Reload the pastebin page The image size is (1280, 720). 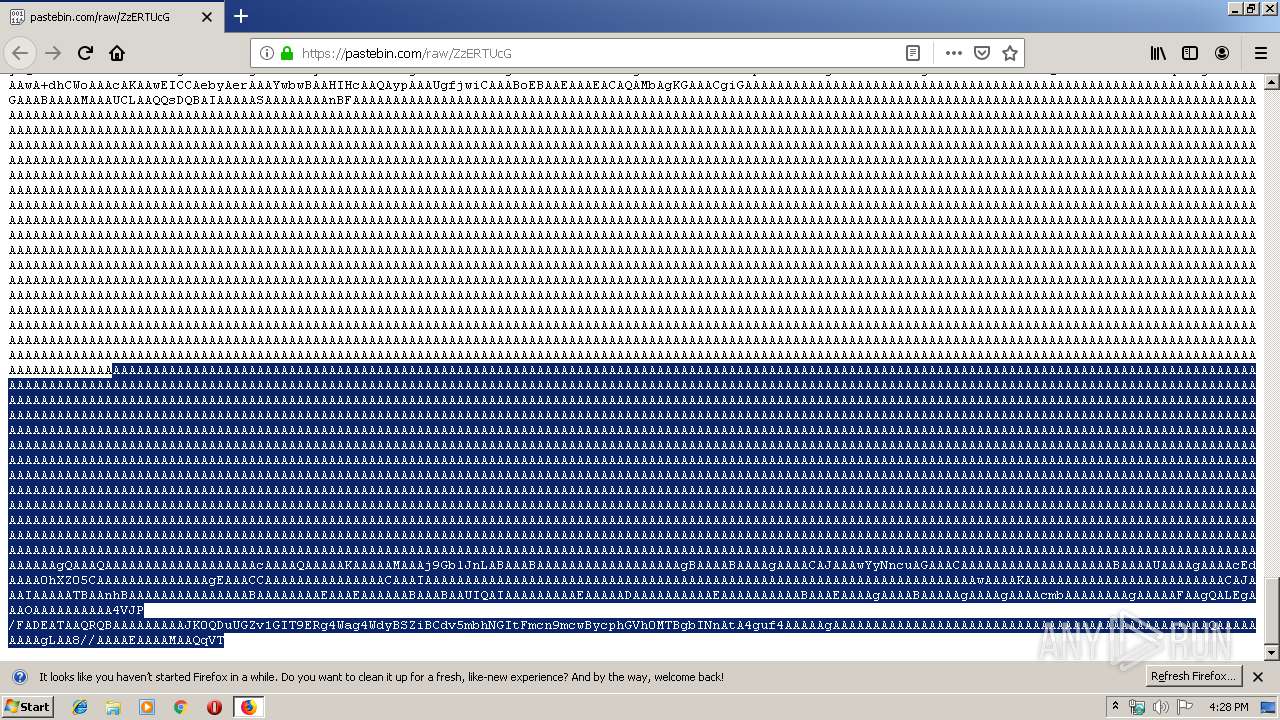pos(85,53)
